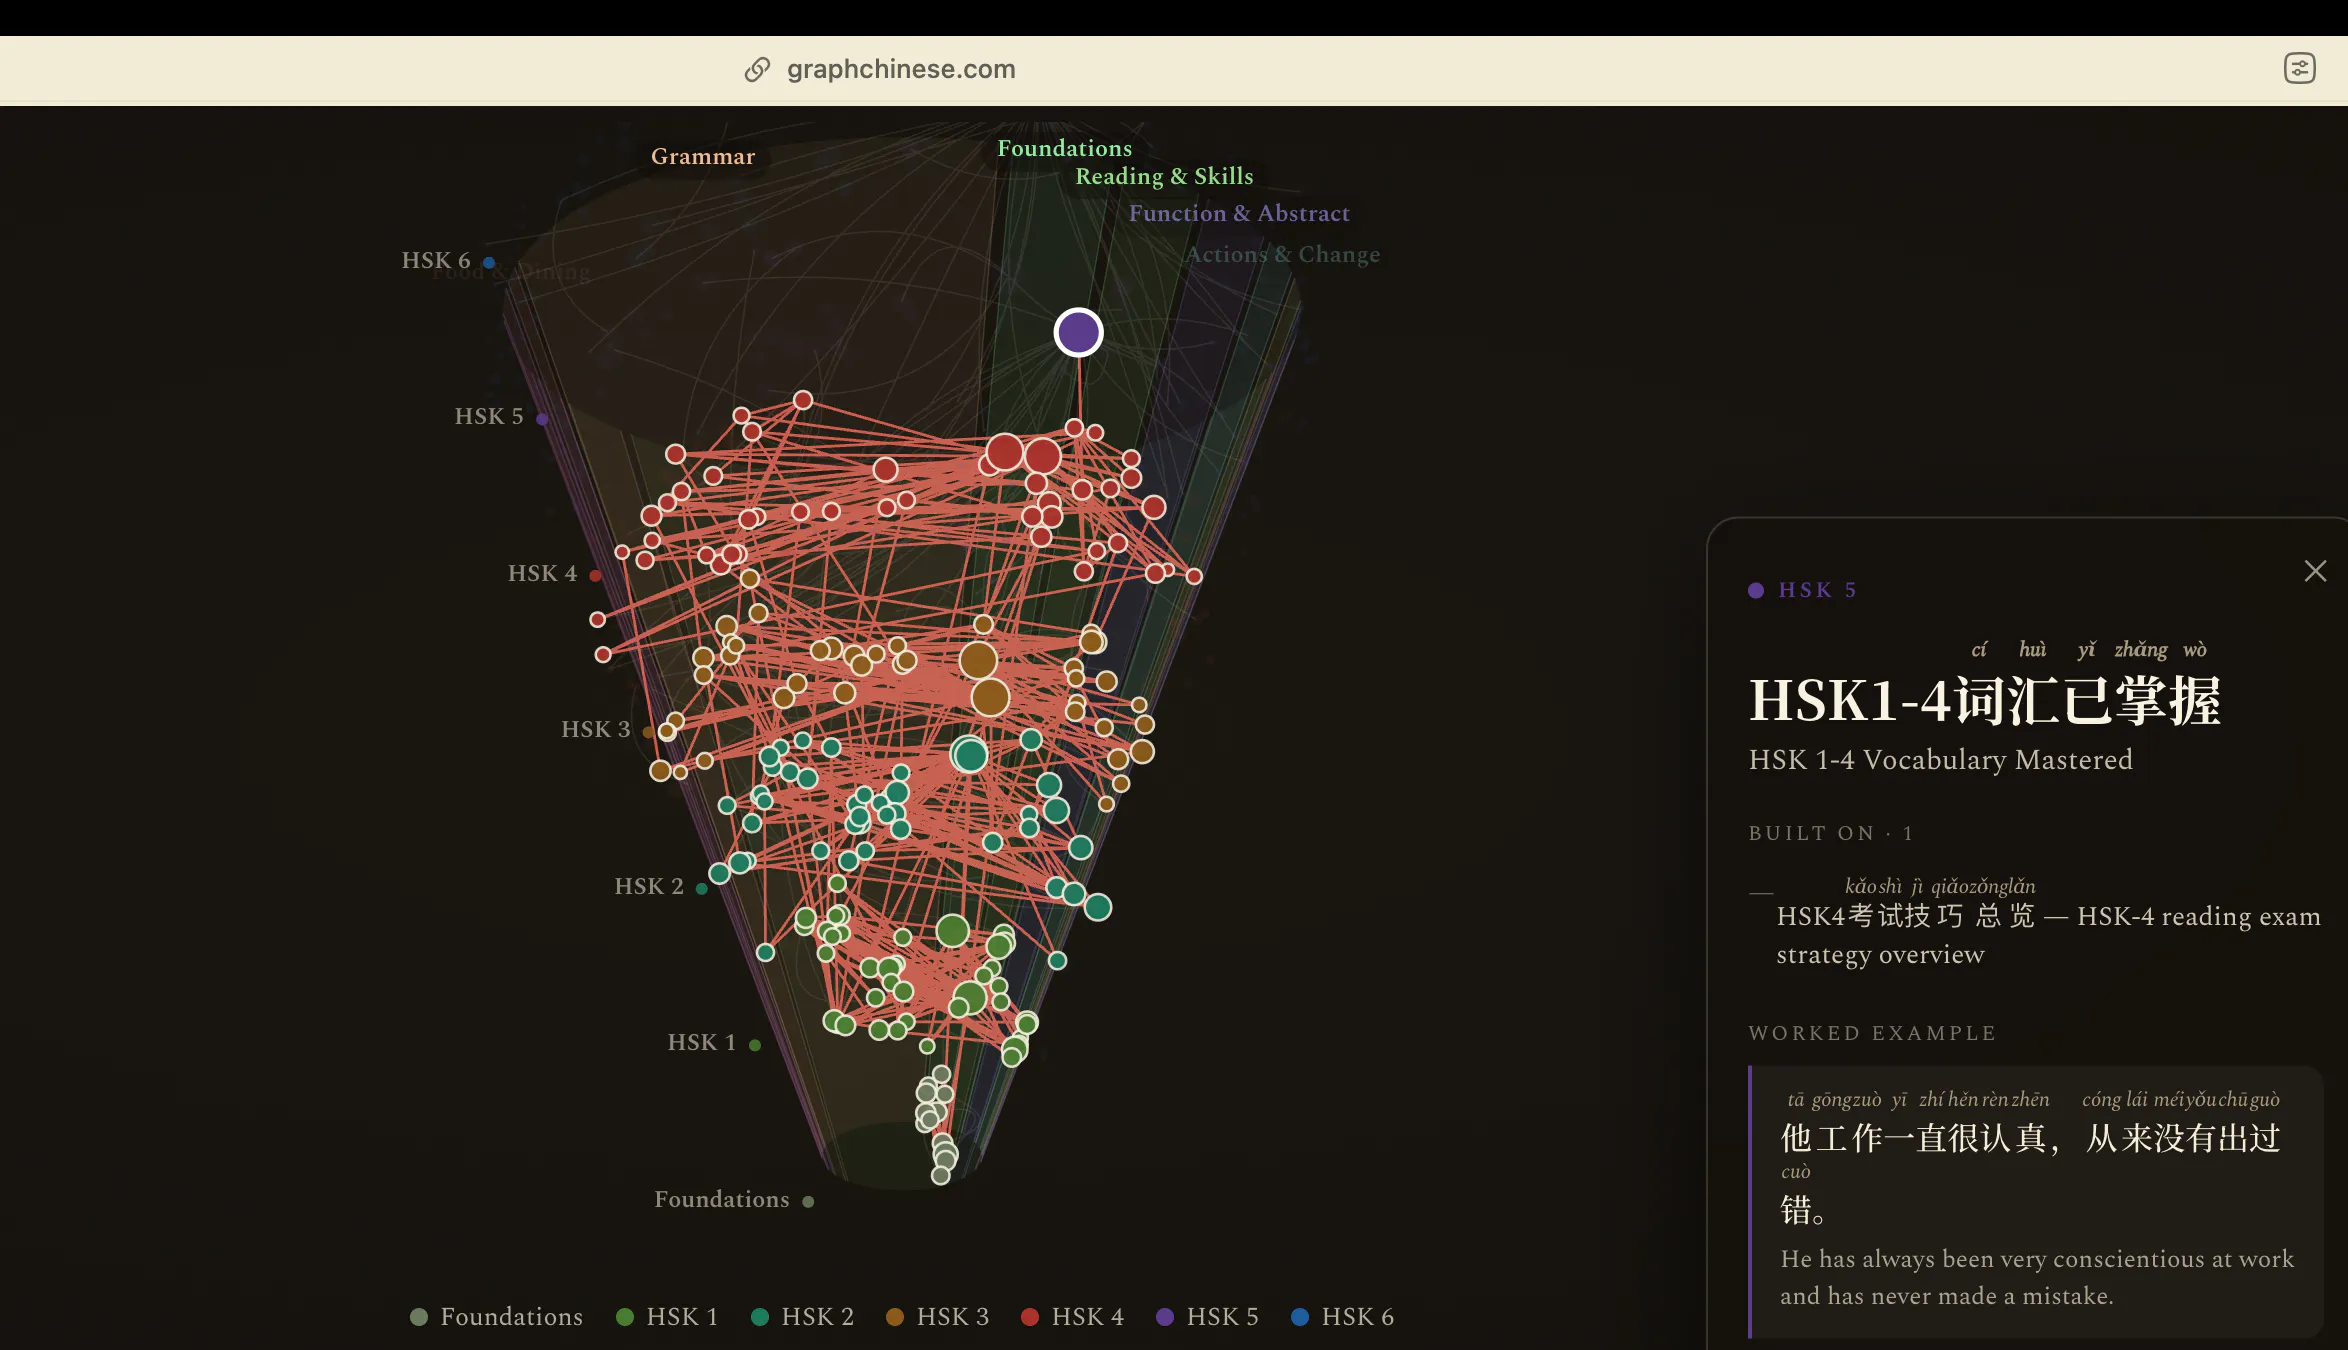This screenshot has width=2348, height=1350.
Task: Click the HSK 5 badge in detail panel
Action: coord(1803,590)
